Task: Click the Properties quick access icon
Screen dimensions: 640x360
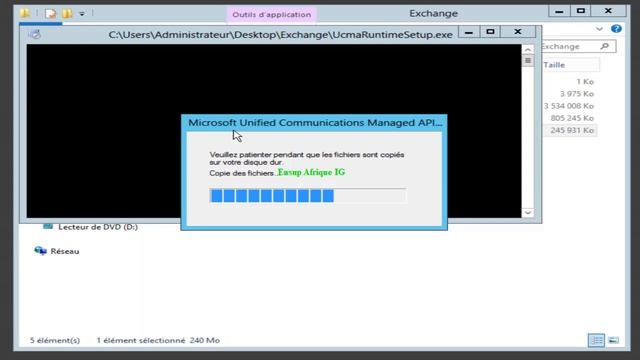Action: point(51,13)
